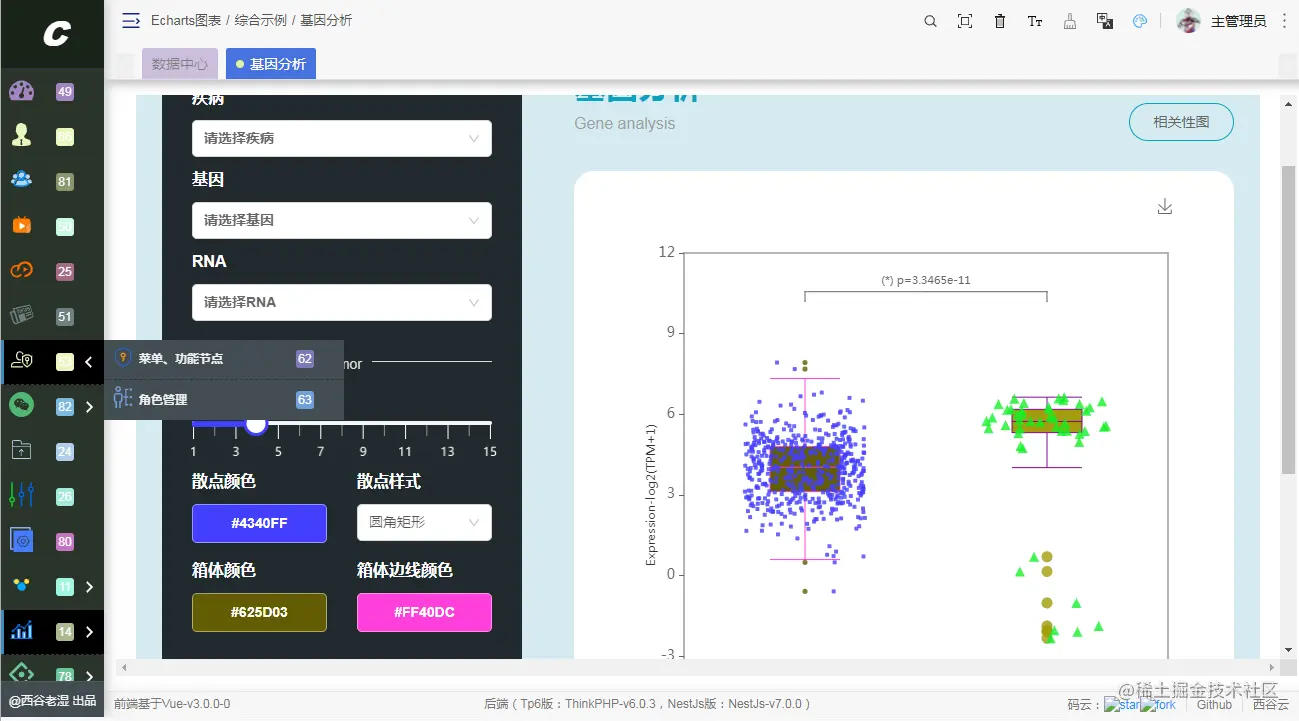
Task: Open the Github link in footer
Action: pyautogui.click(x=1214, y=704)
